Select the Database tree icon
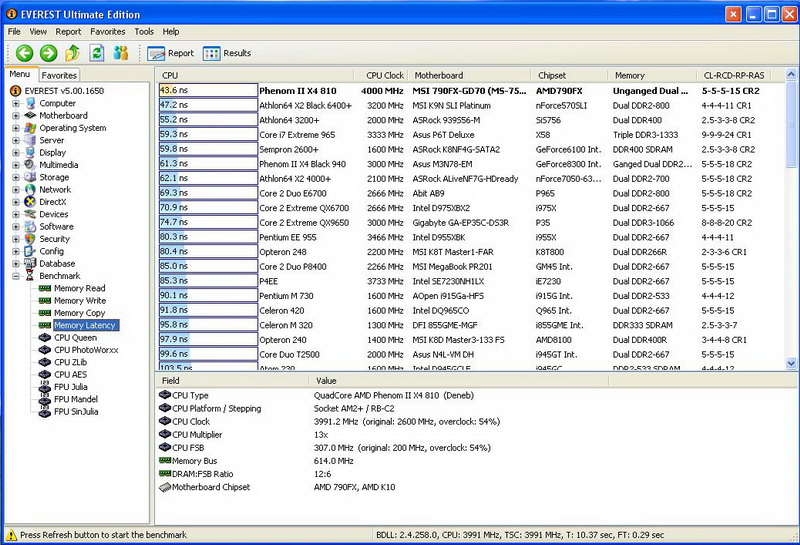Image resolution: width=800 pixels, height=545 pixels. click(x=31, y=263)
